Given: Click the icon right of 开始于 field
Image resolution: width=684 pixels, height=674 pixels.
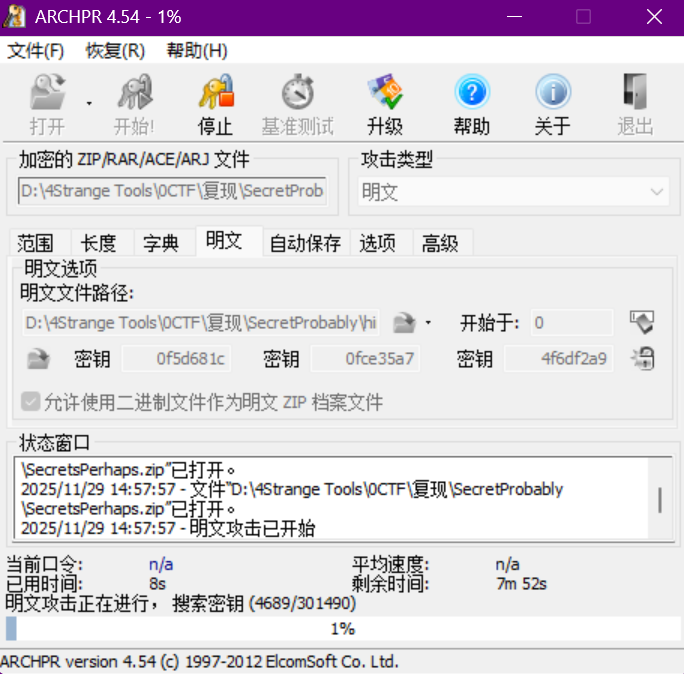Looking at the screenshot, I should [641, 322].
